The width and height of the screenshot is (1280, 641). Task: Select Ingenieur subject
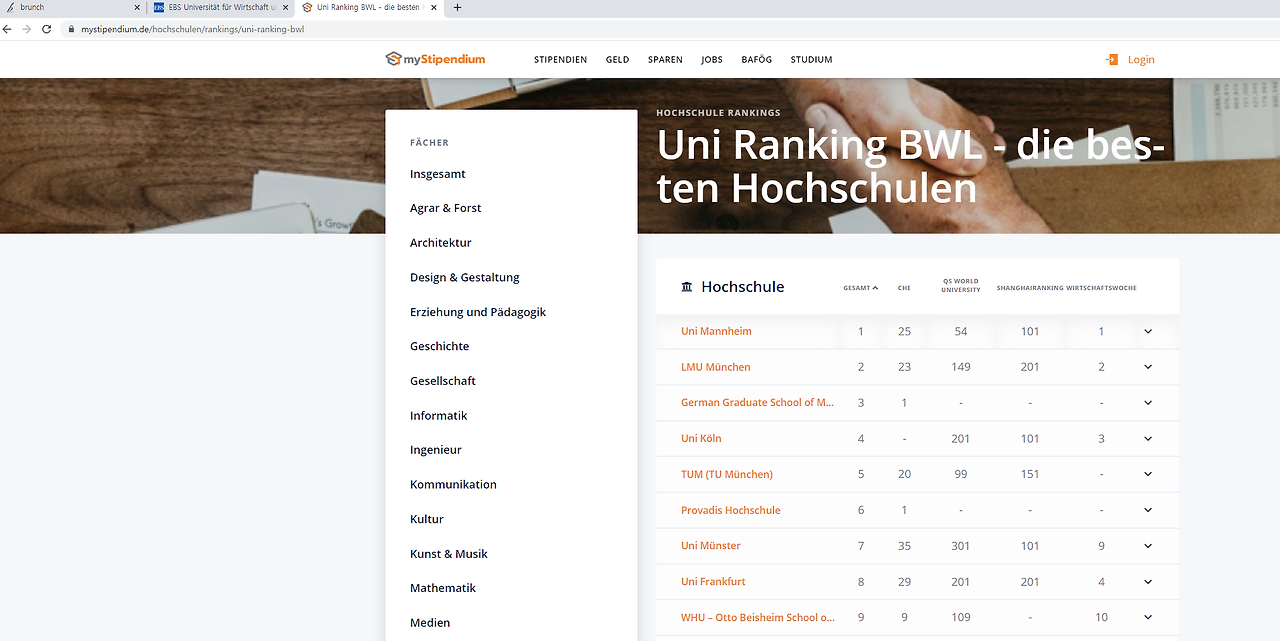tap(436, 450)
